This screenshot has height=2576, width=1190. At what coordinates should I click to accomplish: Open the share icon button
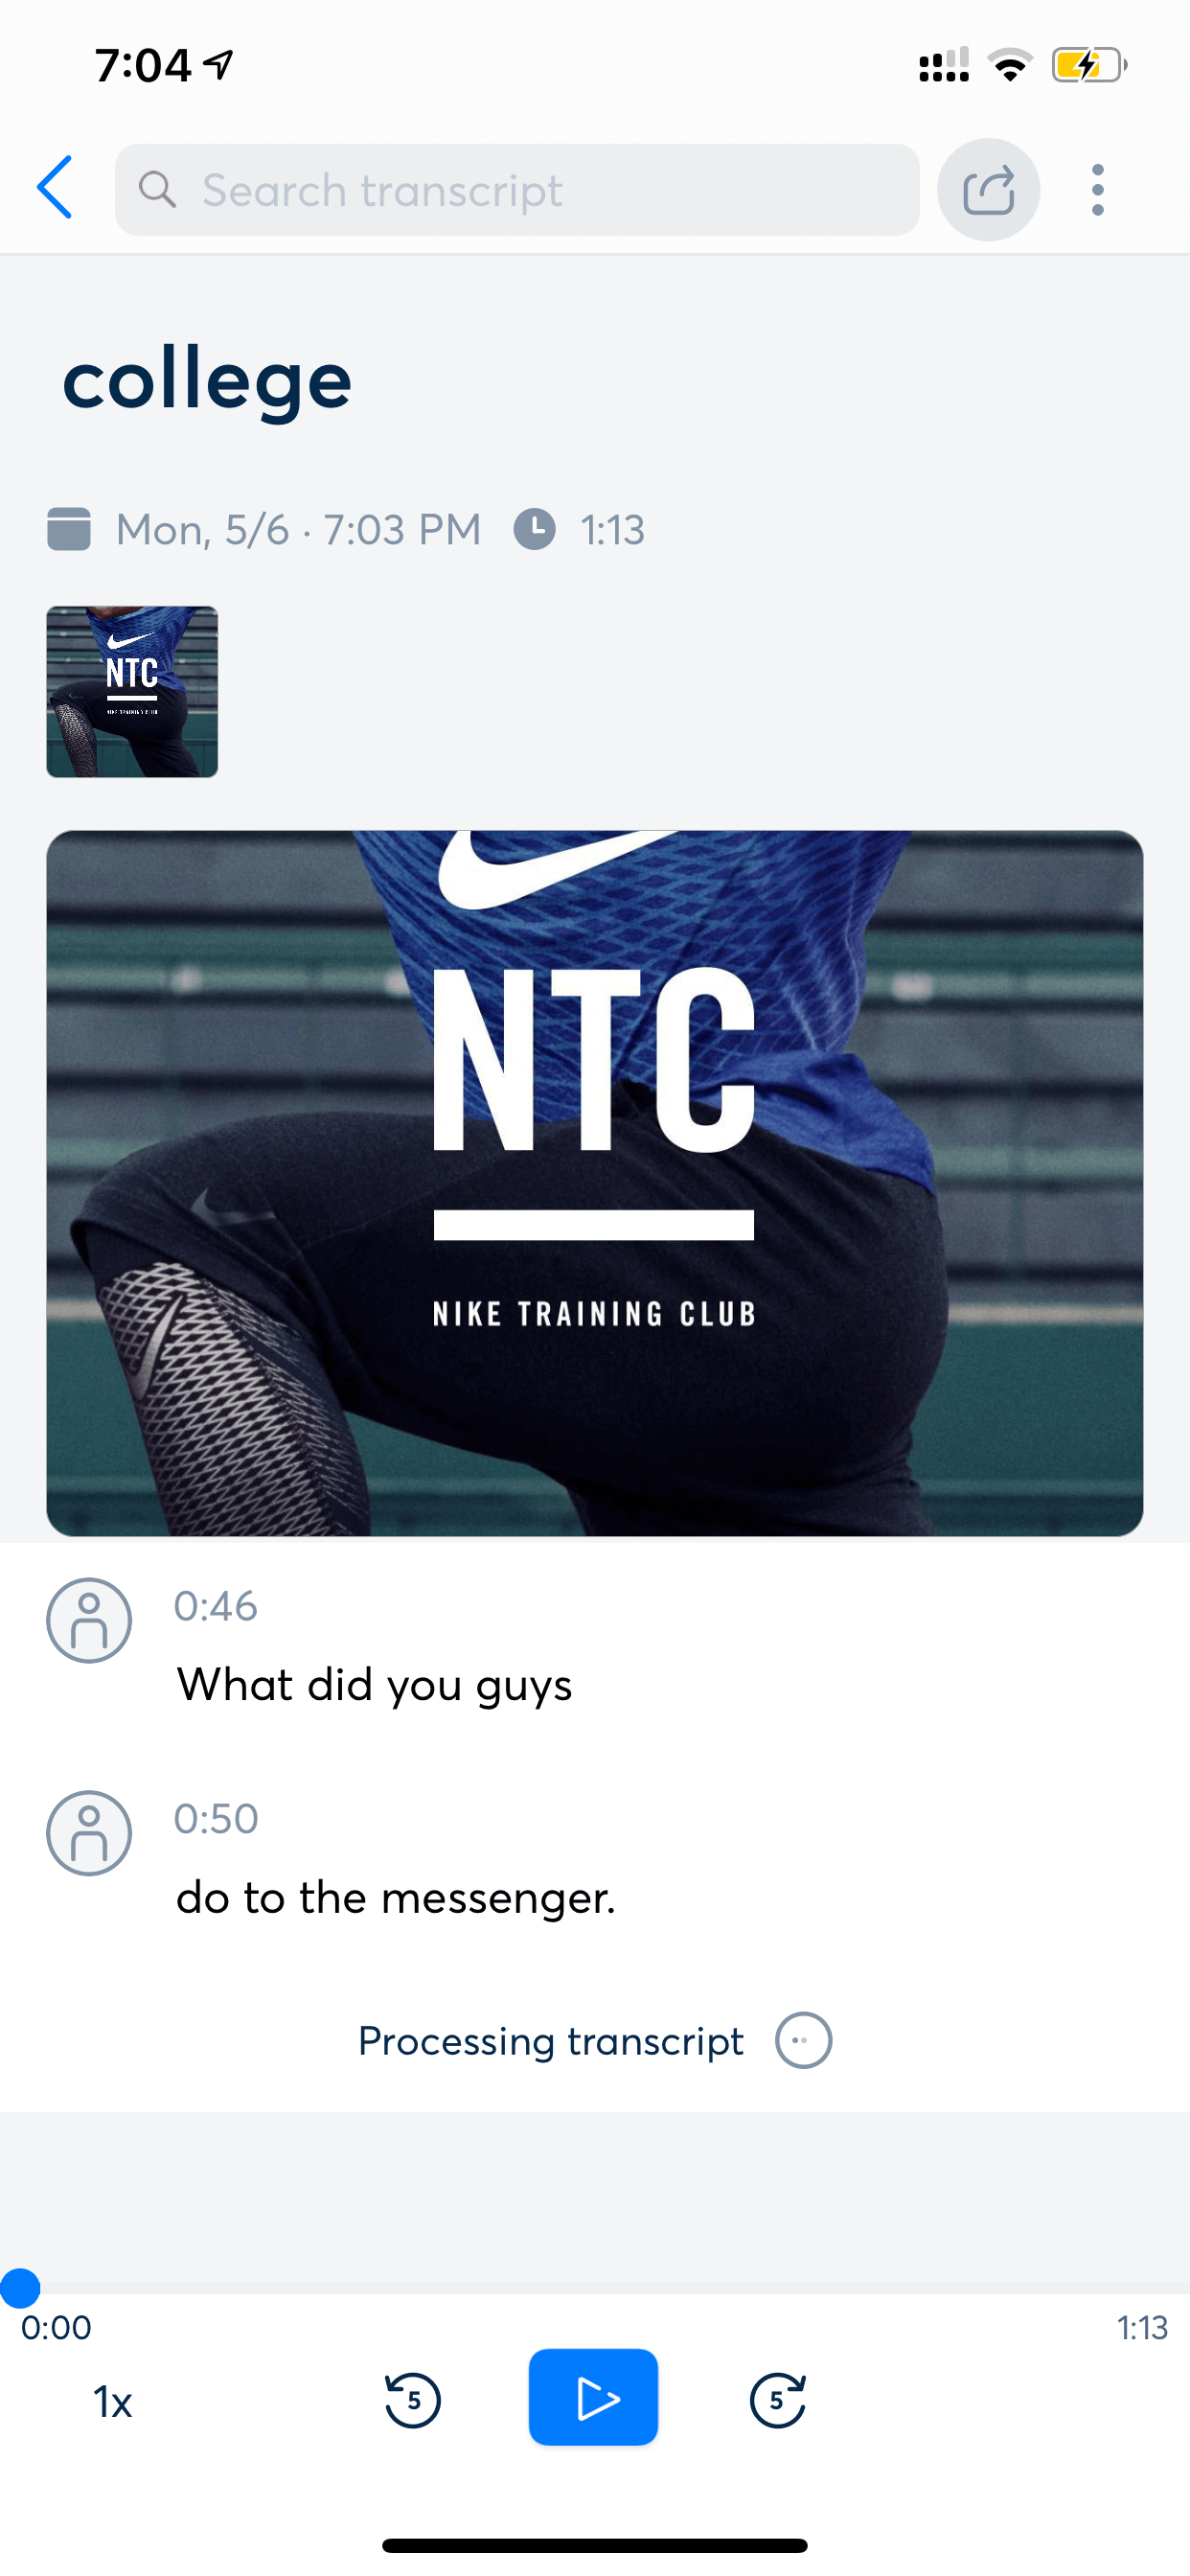(988, 190)
